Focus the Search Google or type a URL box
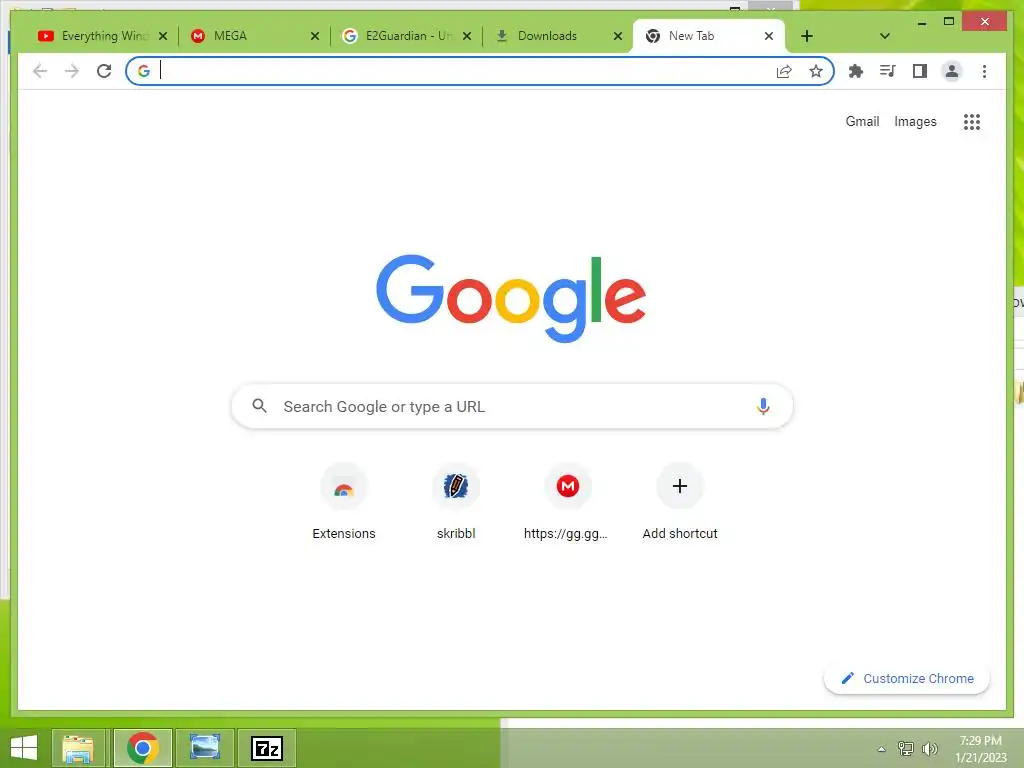This screenshot has height=768, width=1024. (x=512, y=406)
